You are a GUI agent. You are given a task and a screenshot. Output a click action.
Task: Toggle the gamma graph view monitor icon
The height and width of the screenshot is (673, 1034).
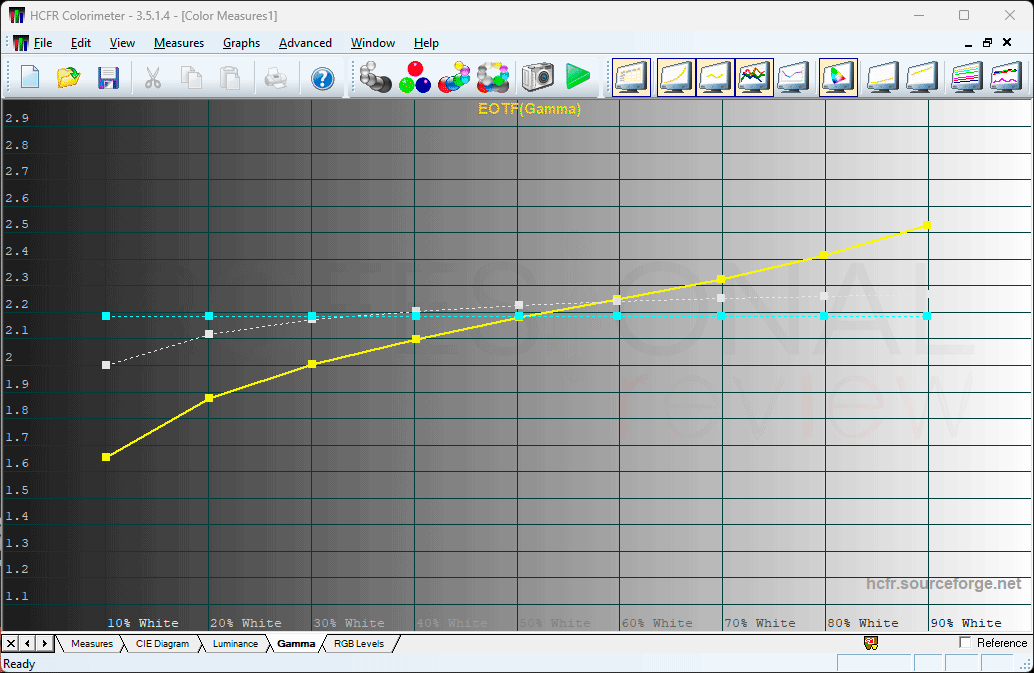click(715, 77)
